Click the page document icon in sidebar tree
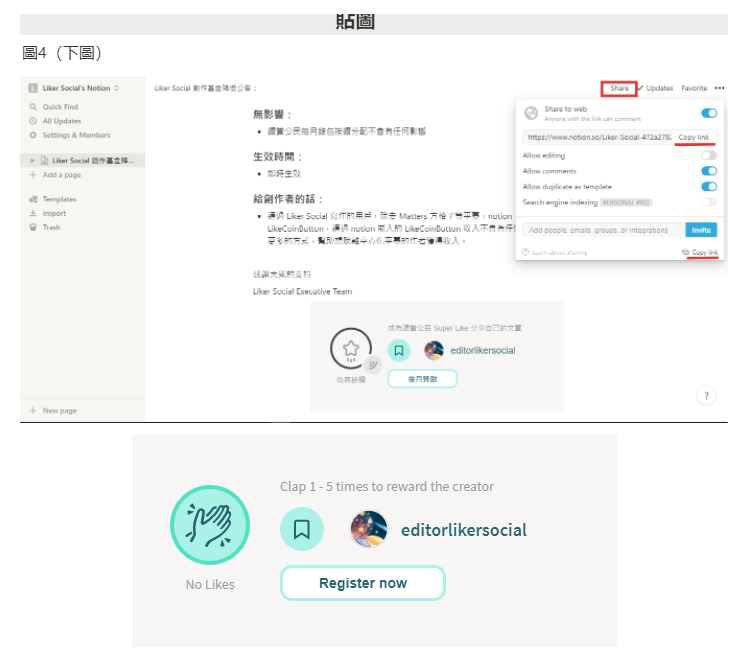Image resolution: width=749 pixels, height=661 pixels. point(44,160)
